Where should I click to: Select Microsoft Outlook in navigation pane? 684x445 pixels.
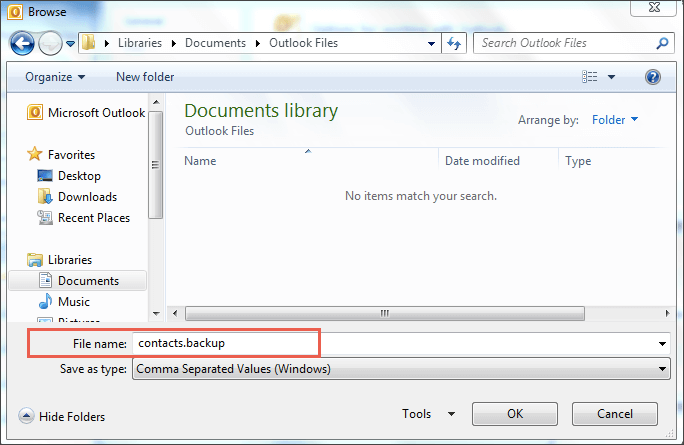tap(86, 113)
